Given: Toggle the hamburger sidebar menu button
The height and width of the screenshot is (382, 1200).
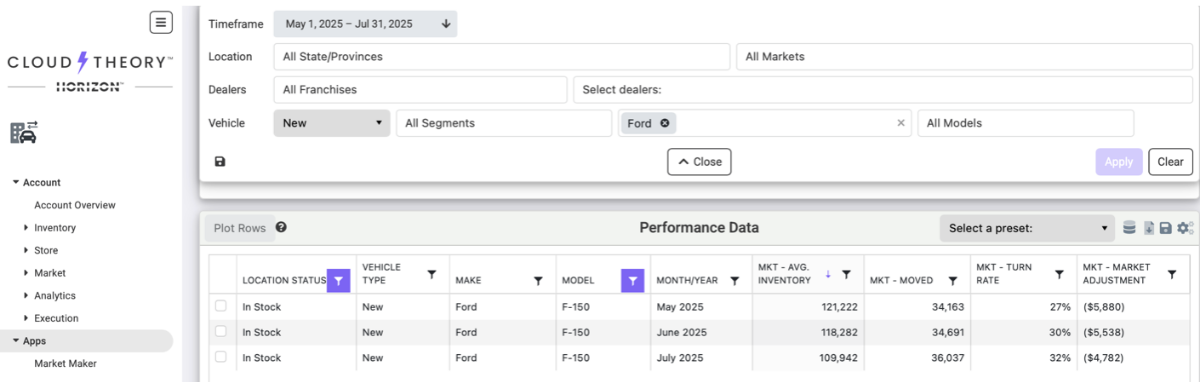Looking at the screenshot, I should point(161,22).
